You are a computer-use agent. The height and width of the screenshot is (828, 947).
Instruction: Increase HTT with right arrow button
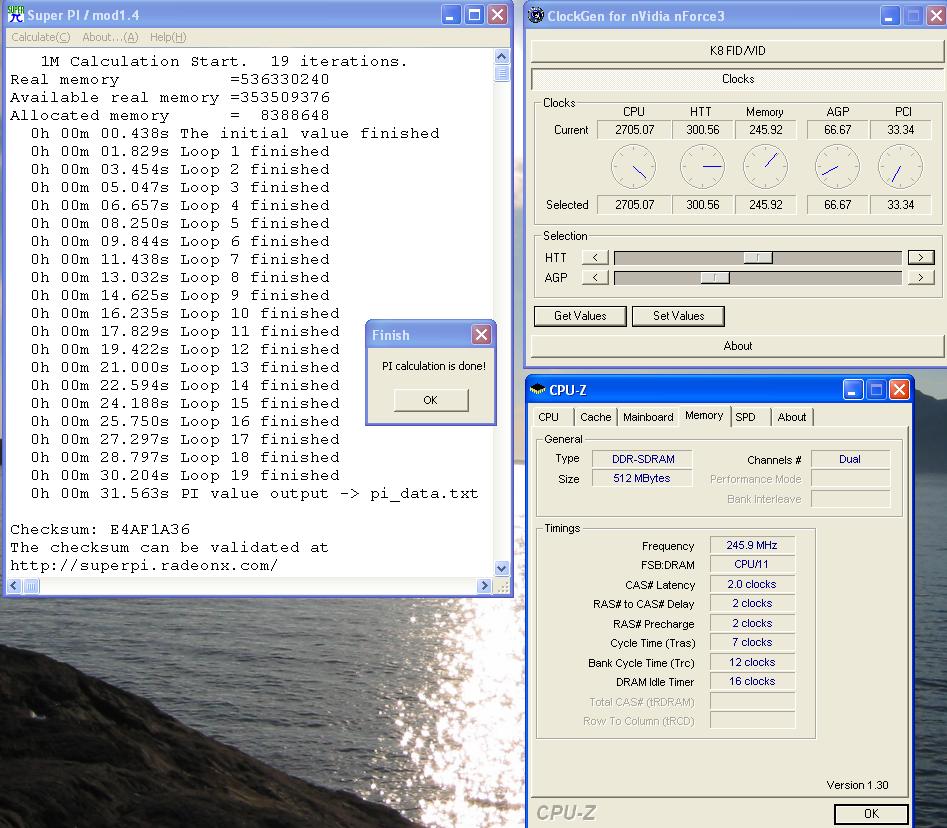point(921,258)
